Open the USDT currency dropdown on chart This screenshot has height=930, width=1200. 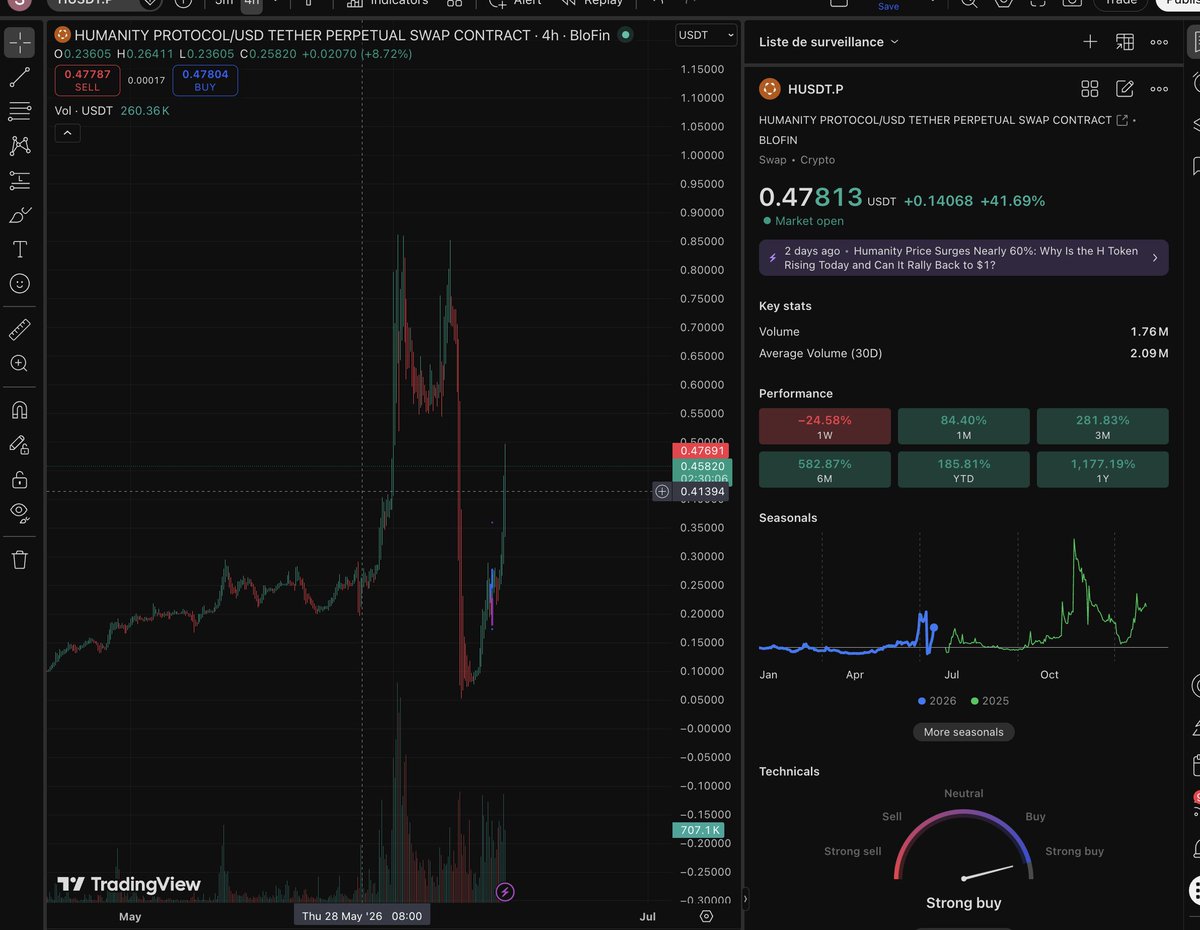706,35
